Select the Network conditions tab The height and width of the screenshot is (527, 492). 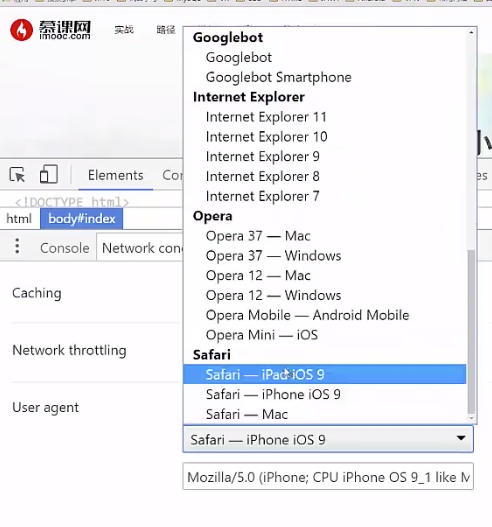[x=141, y=248]
